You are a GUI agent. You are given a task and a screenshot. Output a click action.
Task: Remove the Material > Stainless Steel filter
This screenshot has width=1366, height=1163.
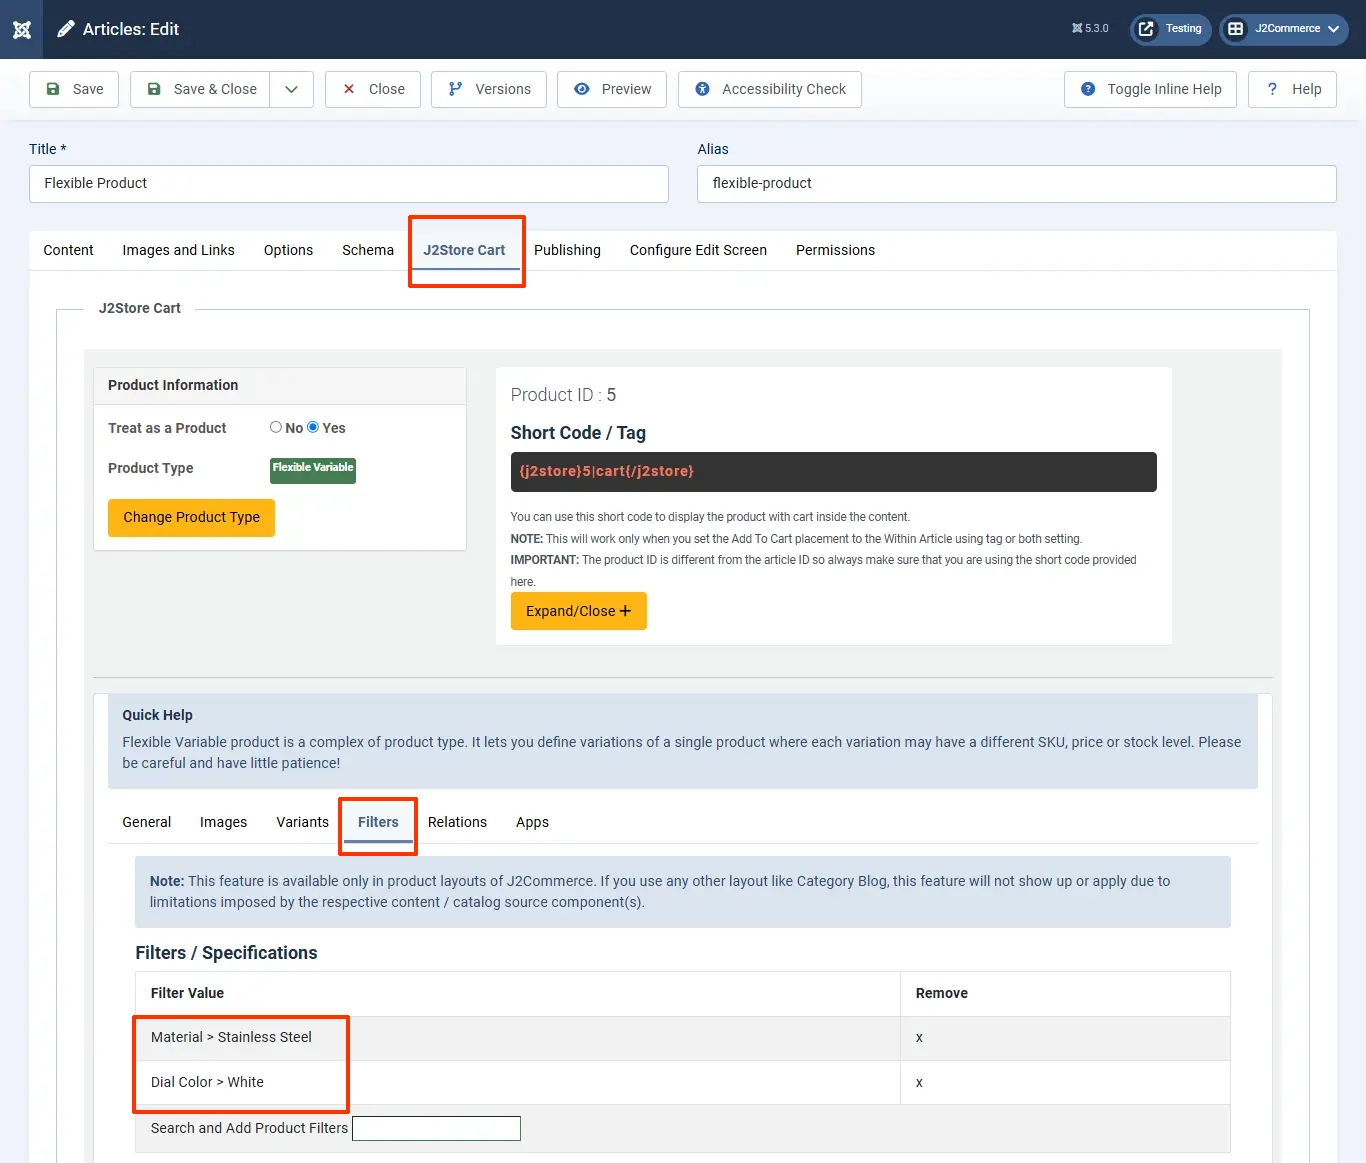click(919, 1038)
